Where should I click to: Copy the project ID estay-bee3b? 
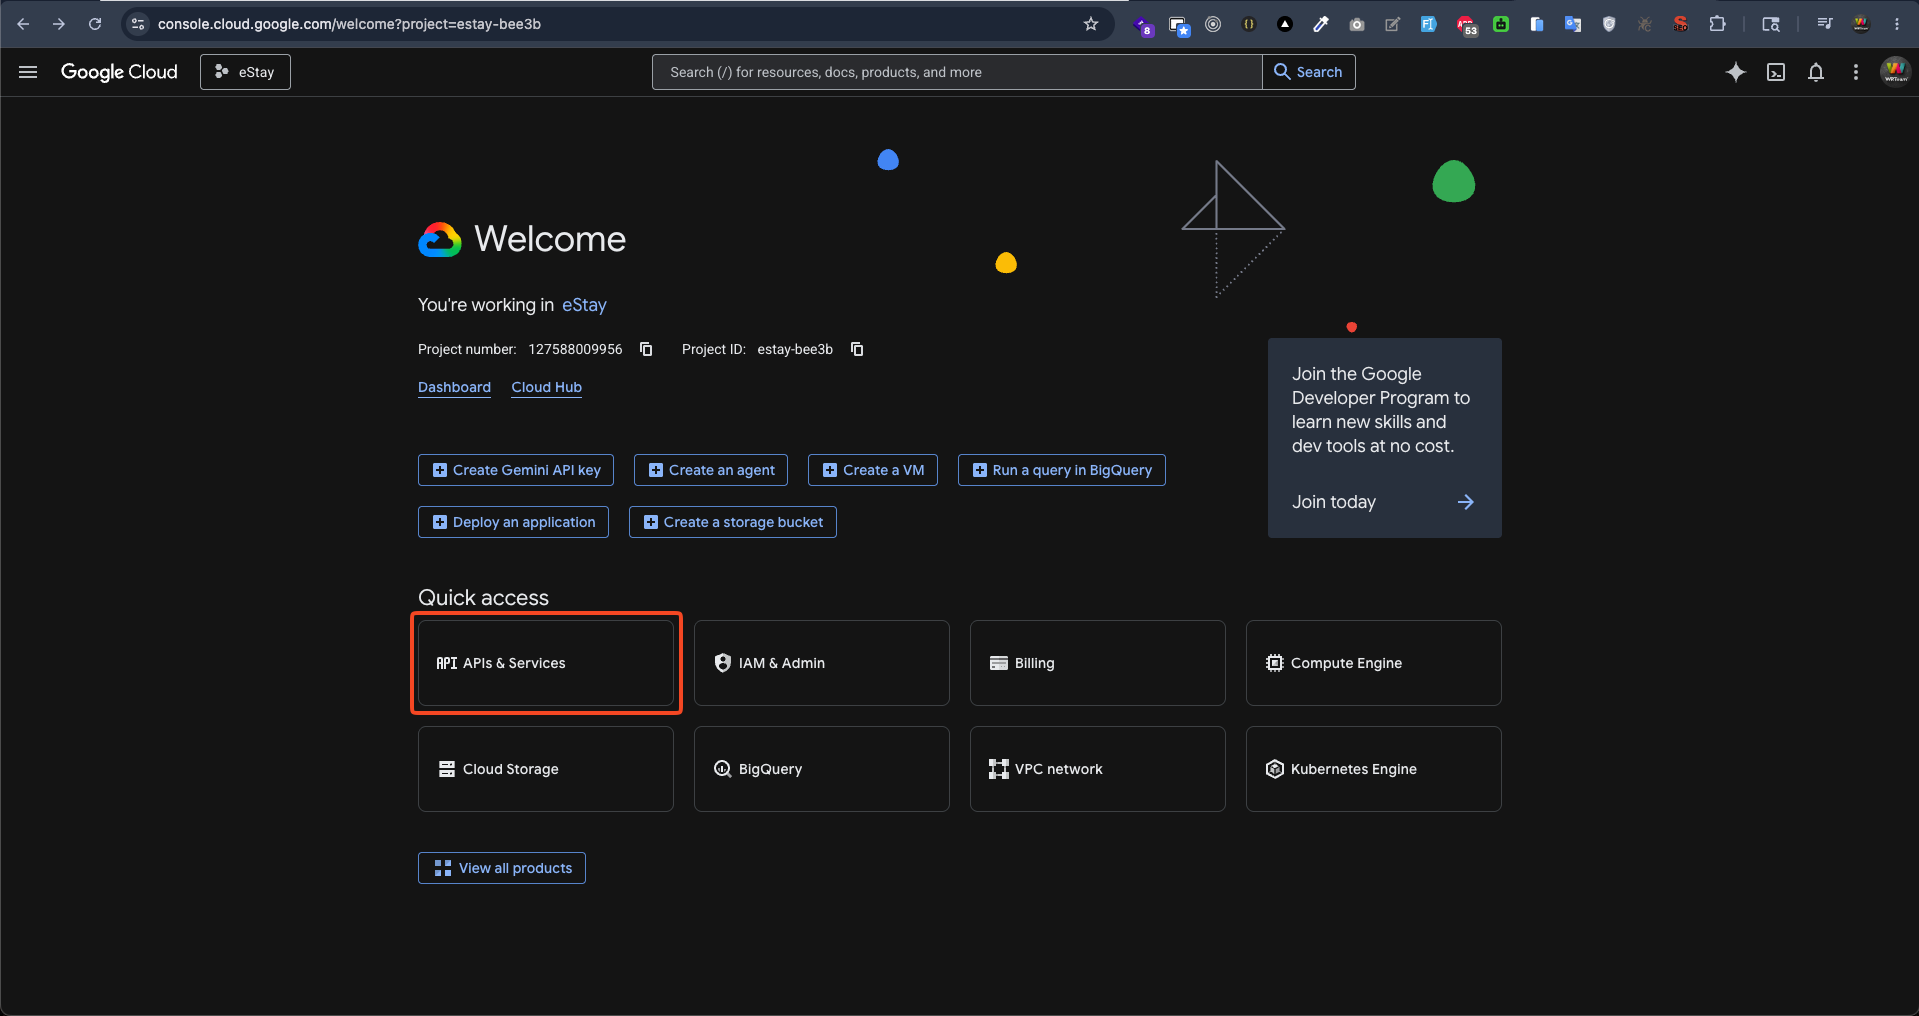coord(857,349)
